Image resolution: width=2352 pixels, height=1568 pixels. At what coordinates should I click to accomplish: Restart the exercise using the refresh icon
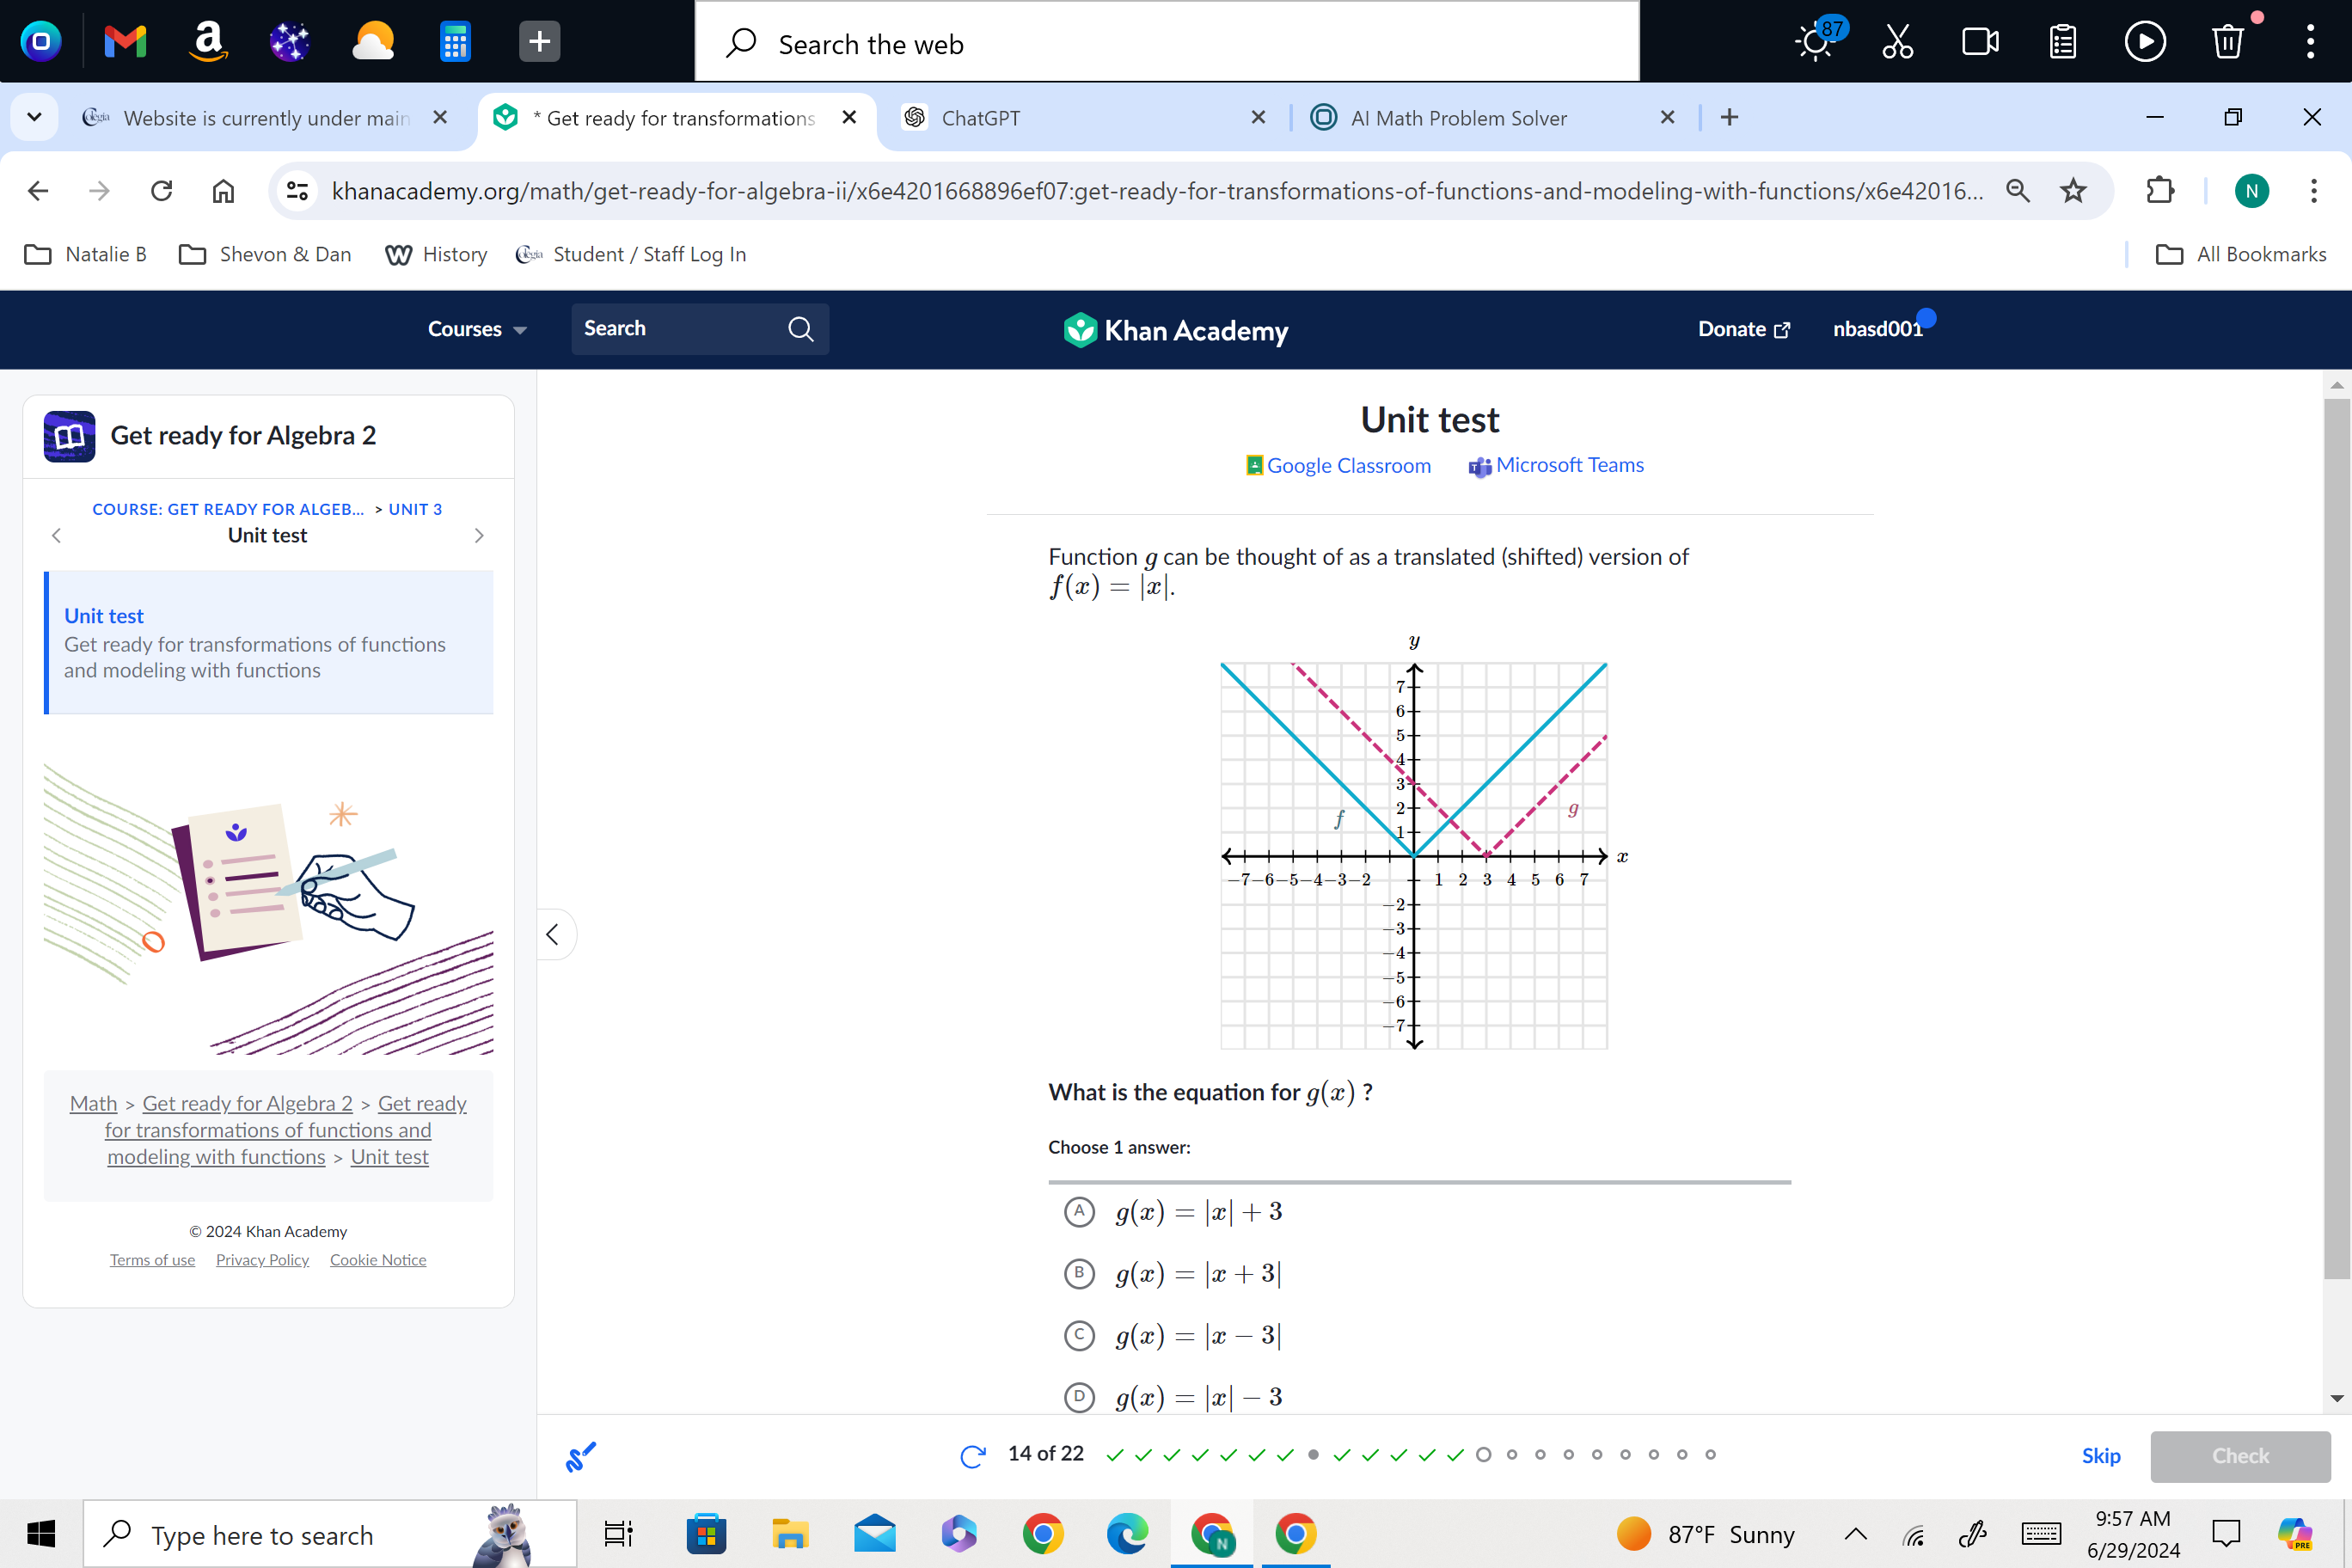(971, 1456)
